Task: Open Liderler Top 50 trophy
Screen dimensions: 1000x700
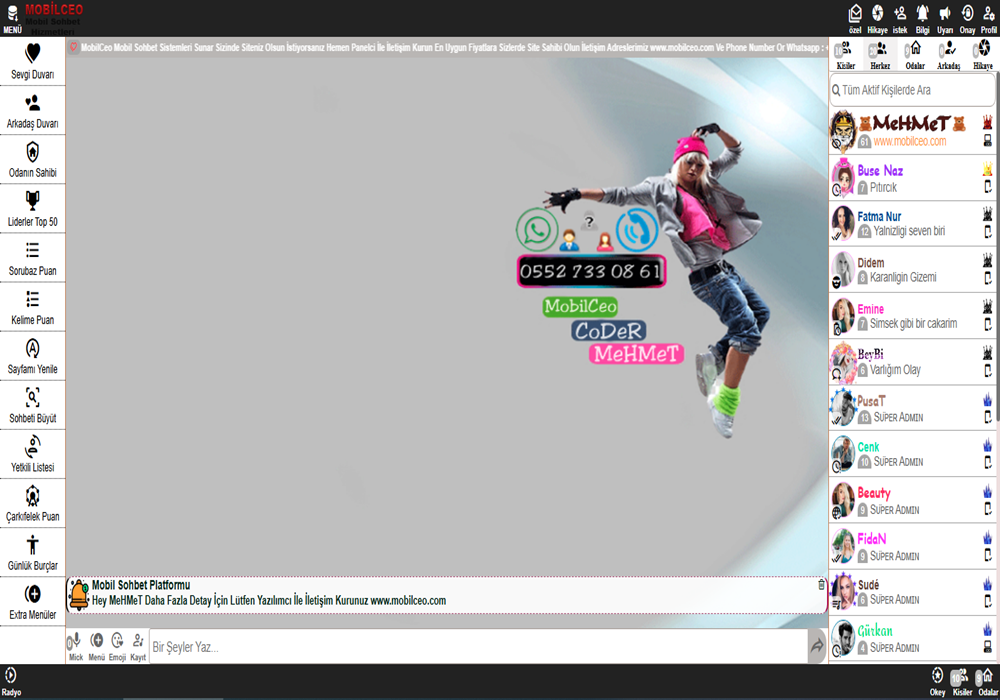Action: tap(33, 201)
